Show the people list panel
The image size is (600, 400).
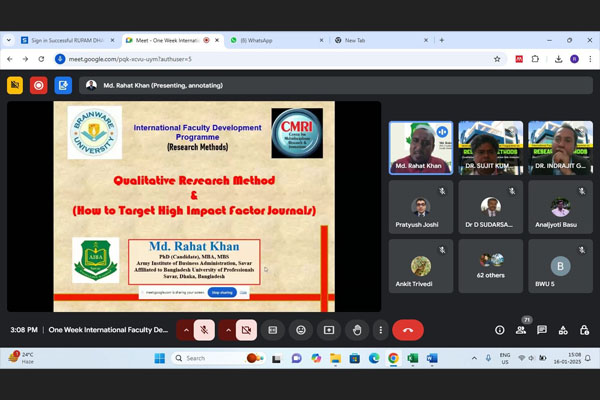click(520, 329)
